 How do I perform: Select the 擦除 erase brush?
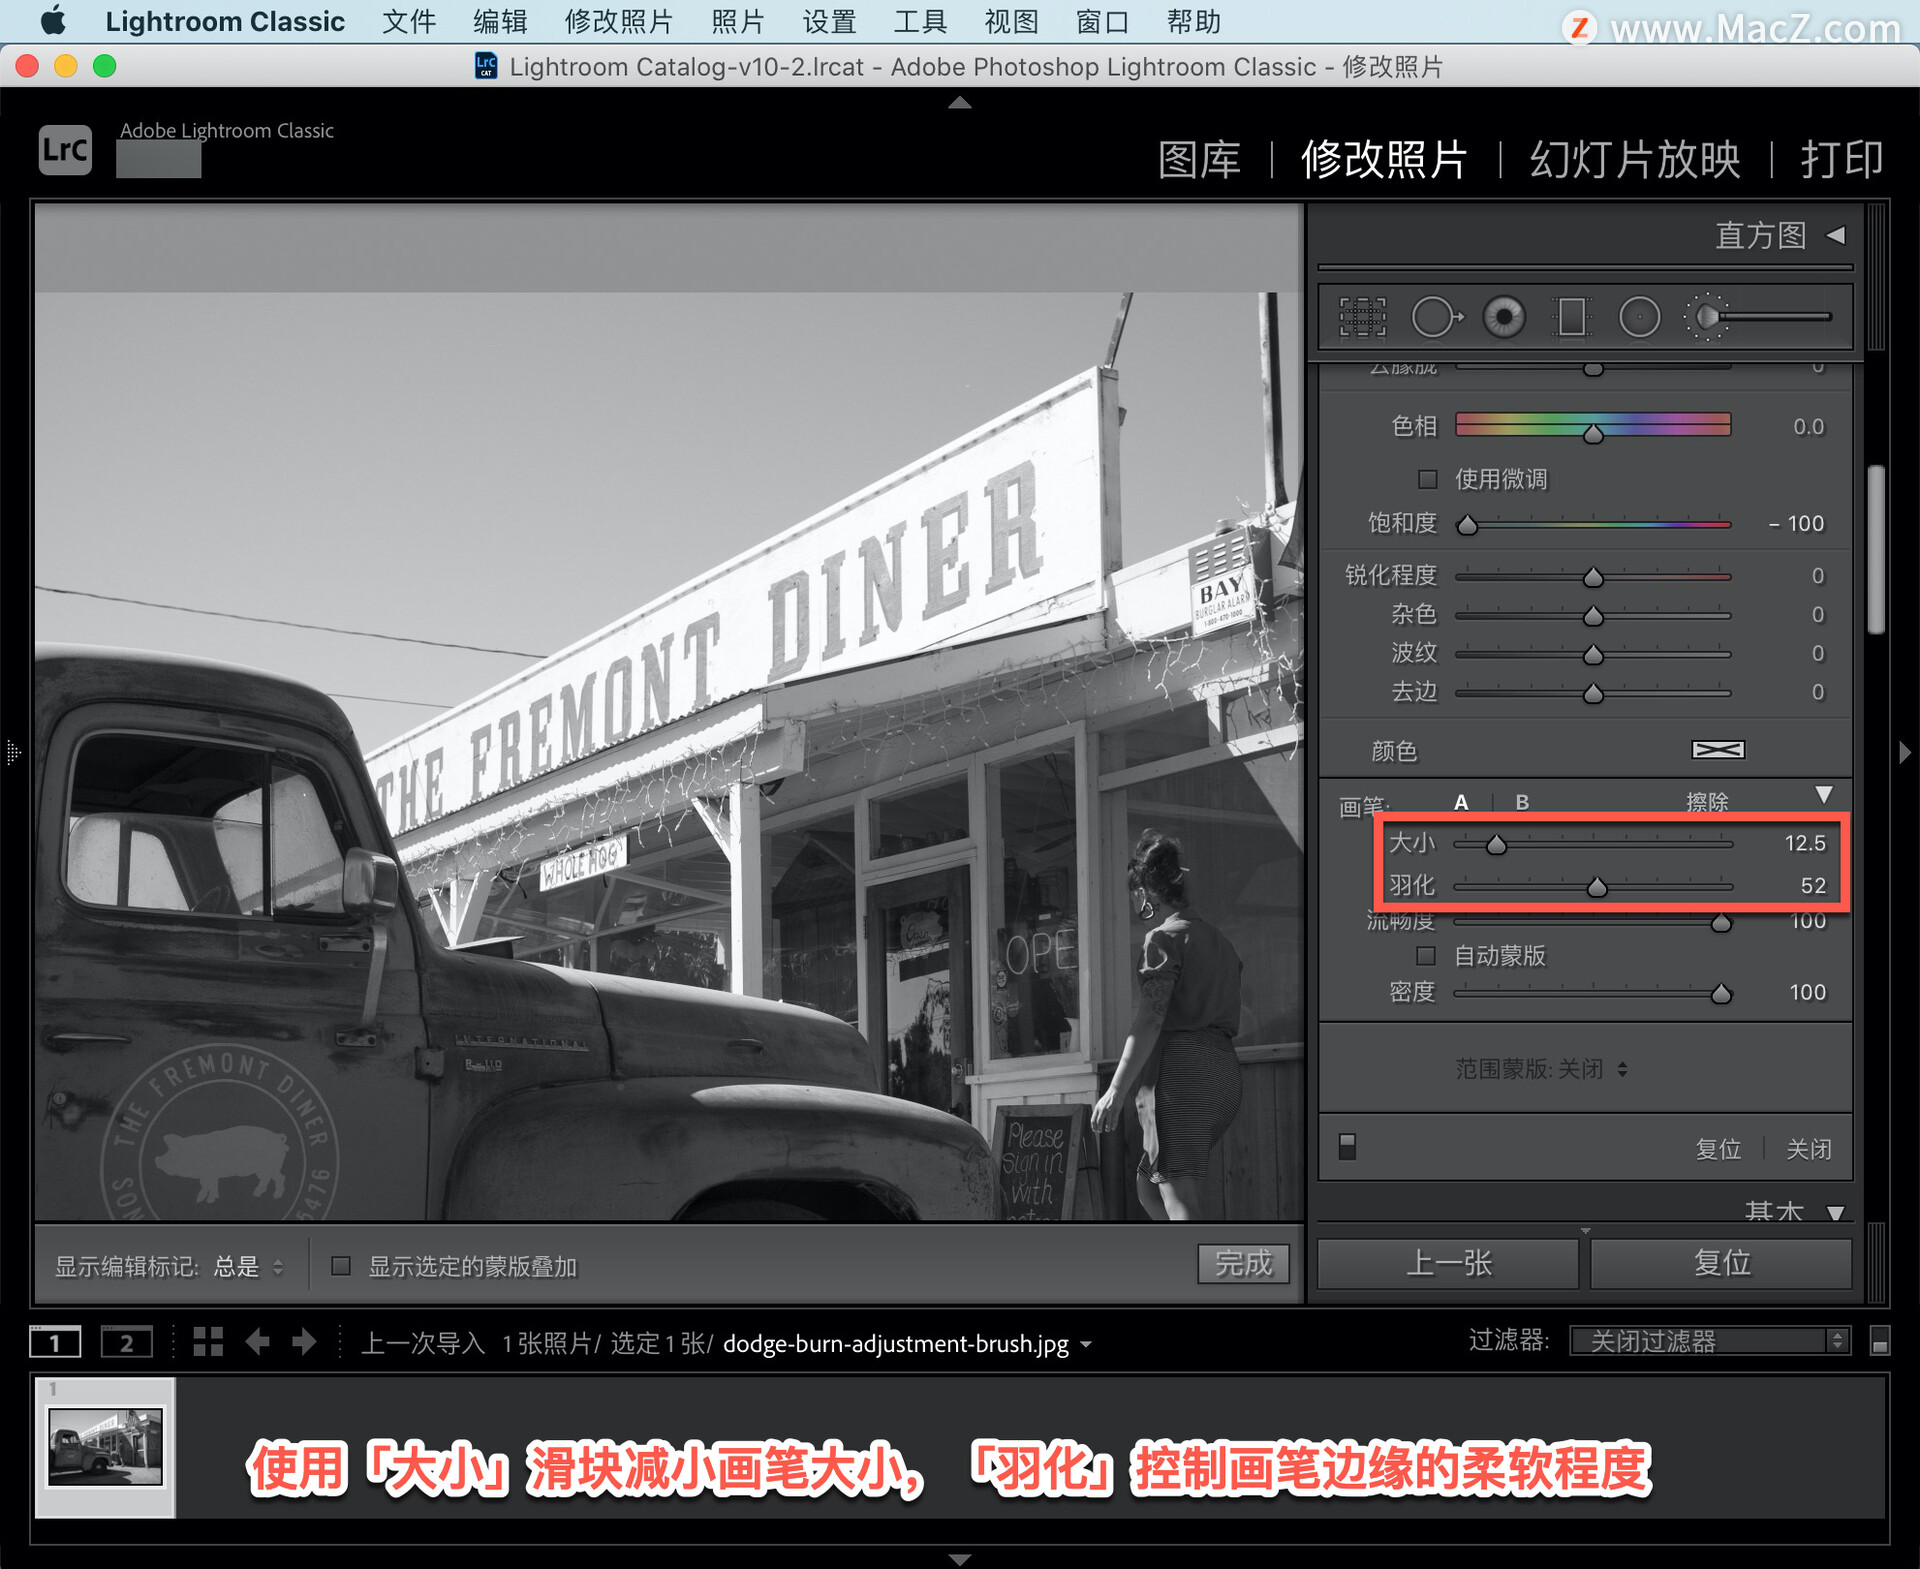1707,802
